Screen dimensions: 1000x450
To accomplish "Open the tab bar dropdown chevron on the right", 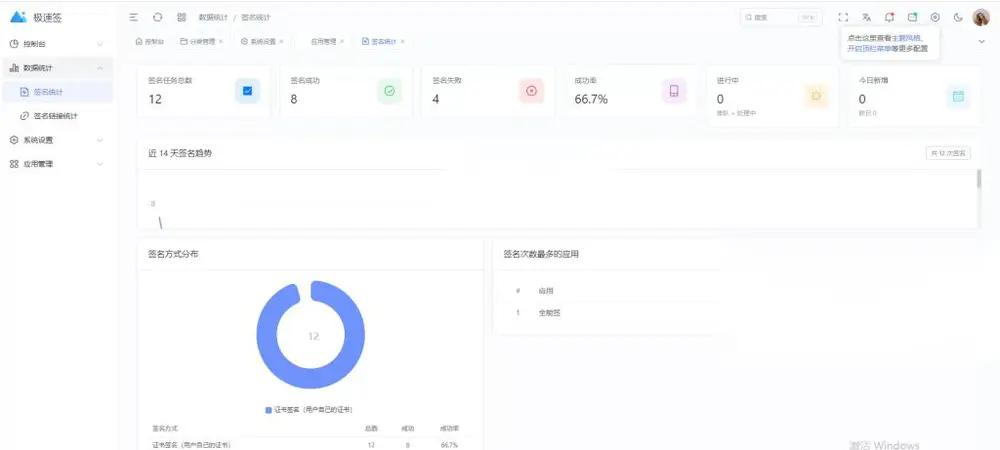I will 981,41.
